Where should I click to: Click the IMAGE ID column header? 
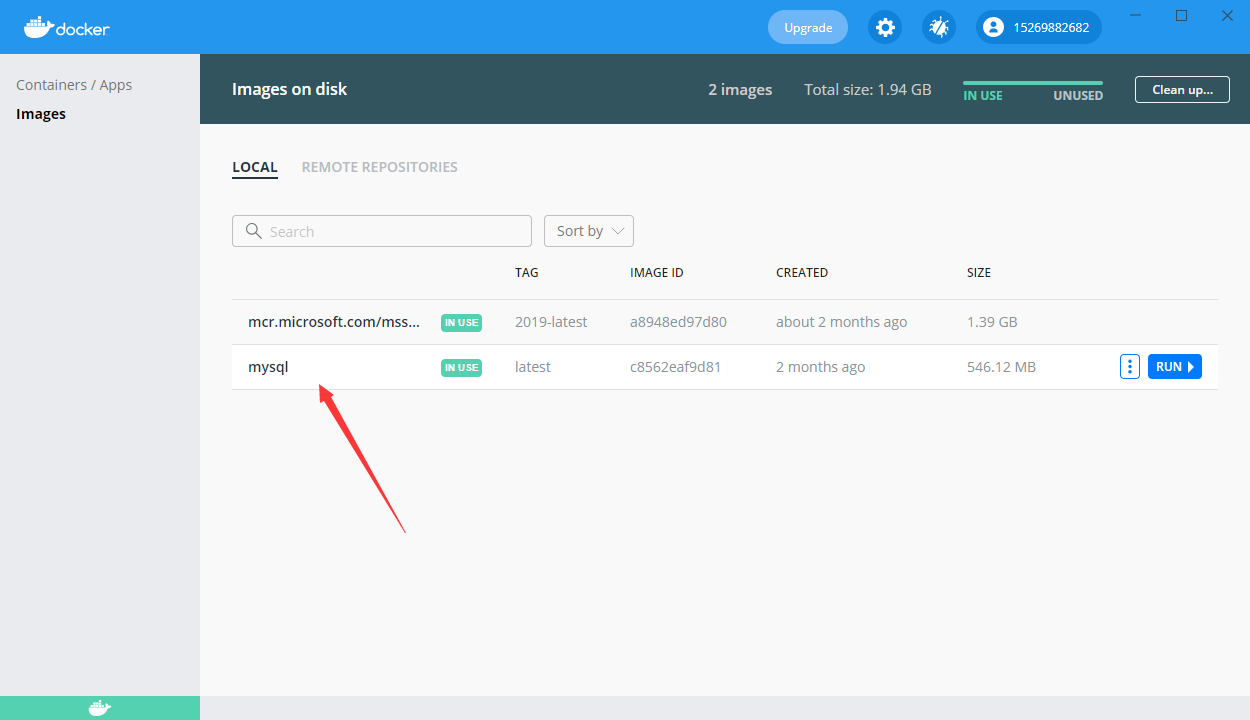pos(657,272)
